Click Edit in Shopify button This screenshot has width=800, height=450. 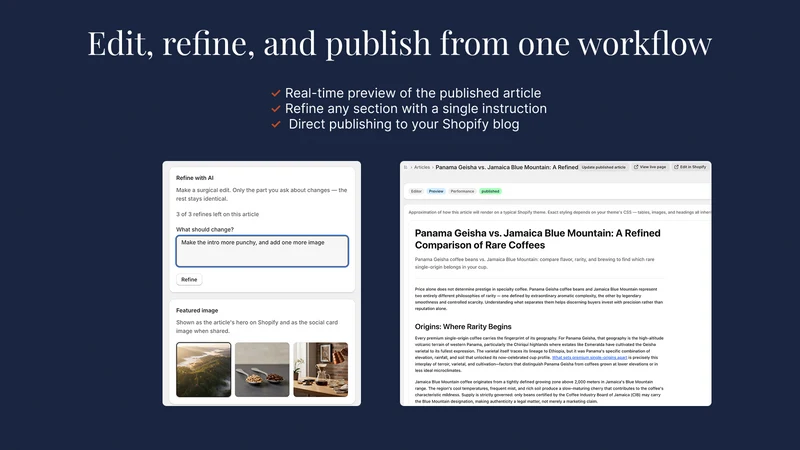690,167
